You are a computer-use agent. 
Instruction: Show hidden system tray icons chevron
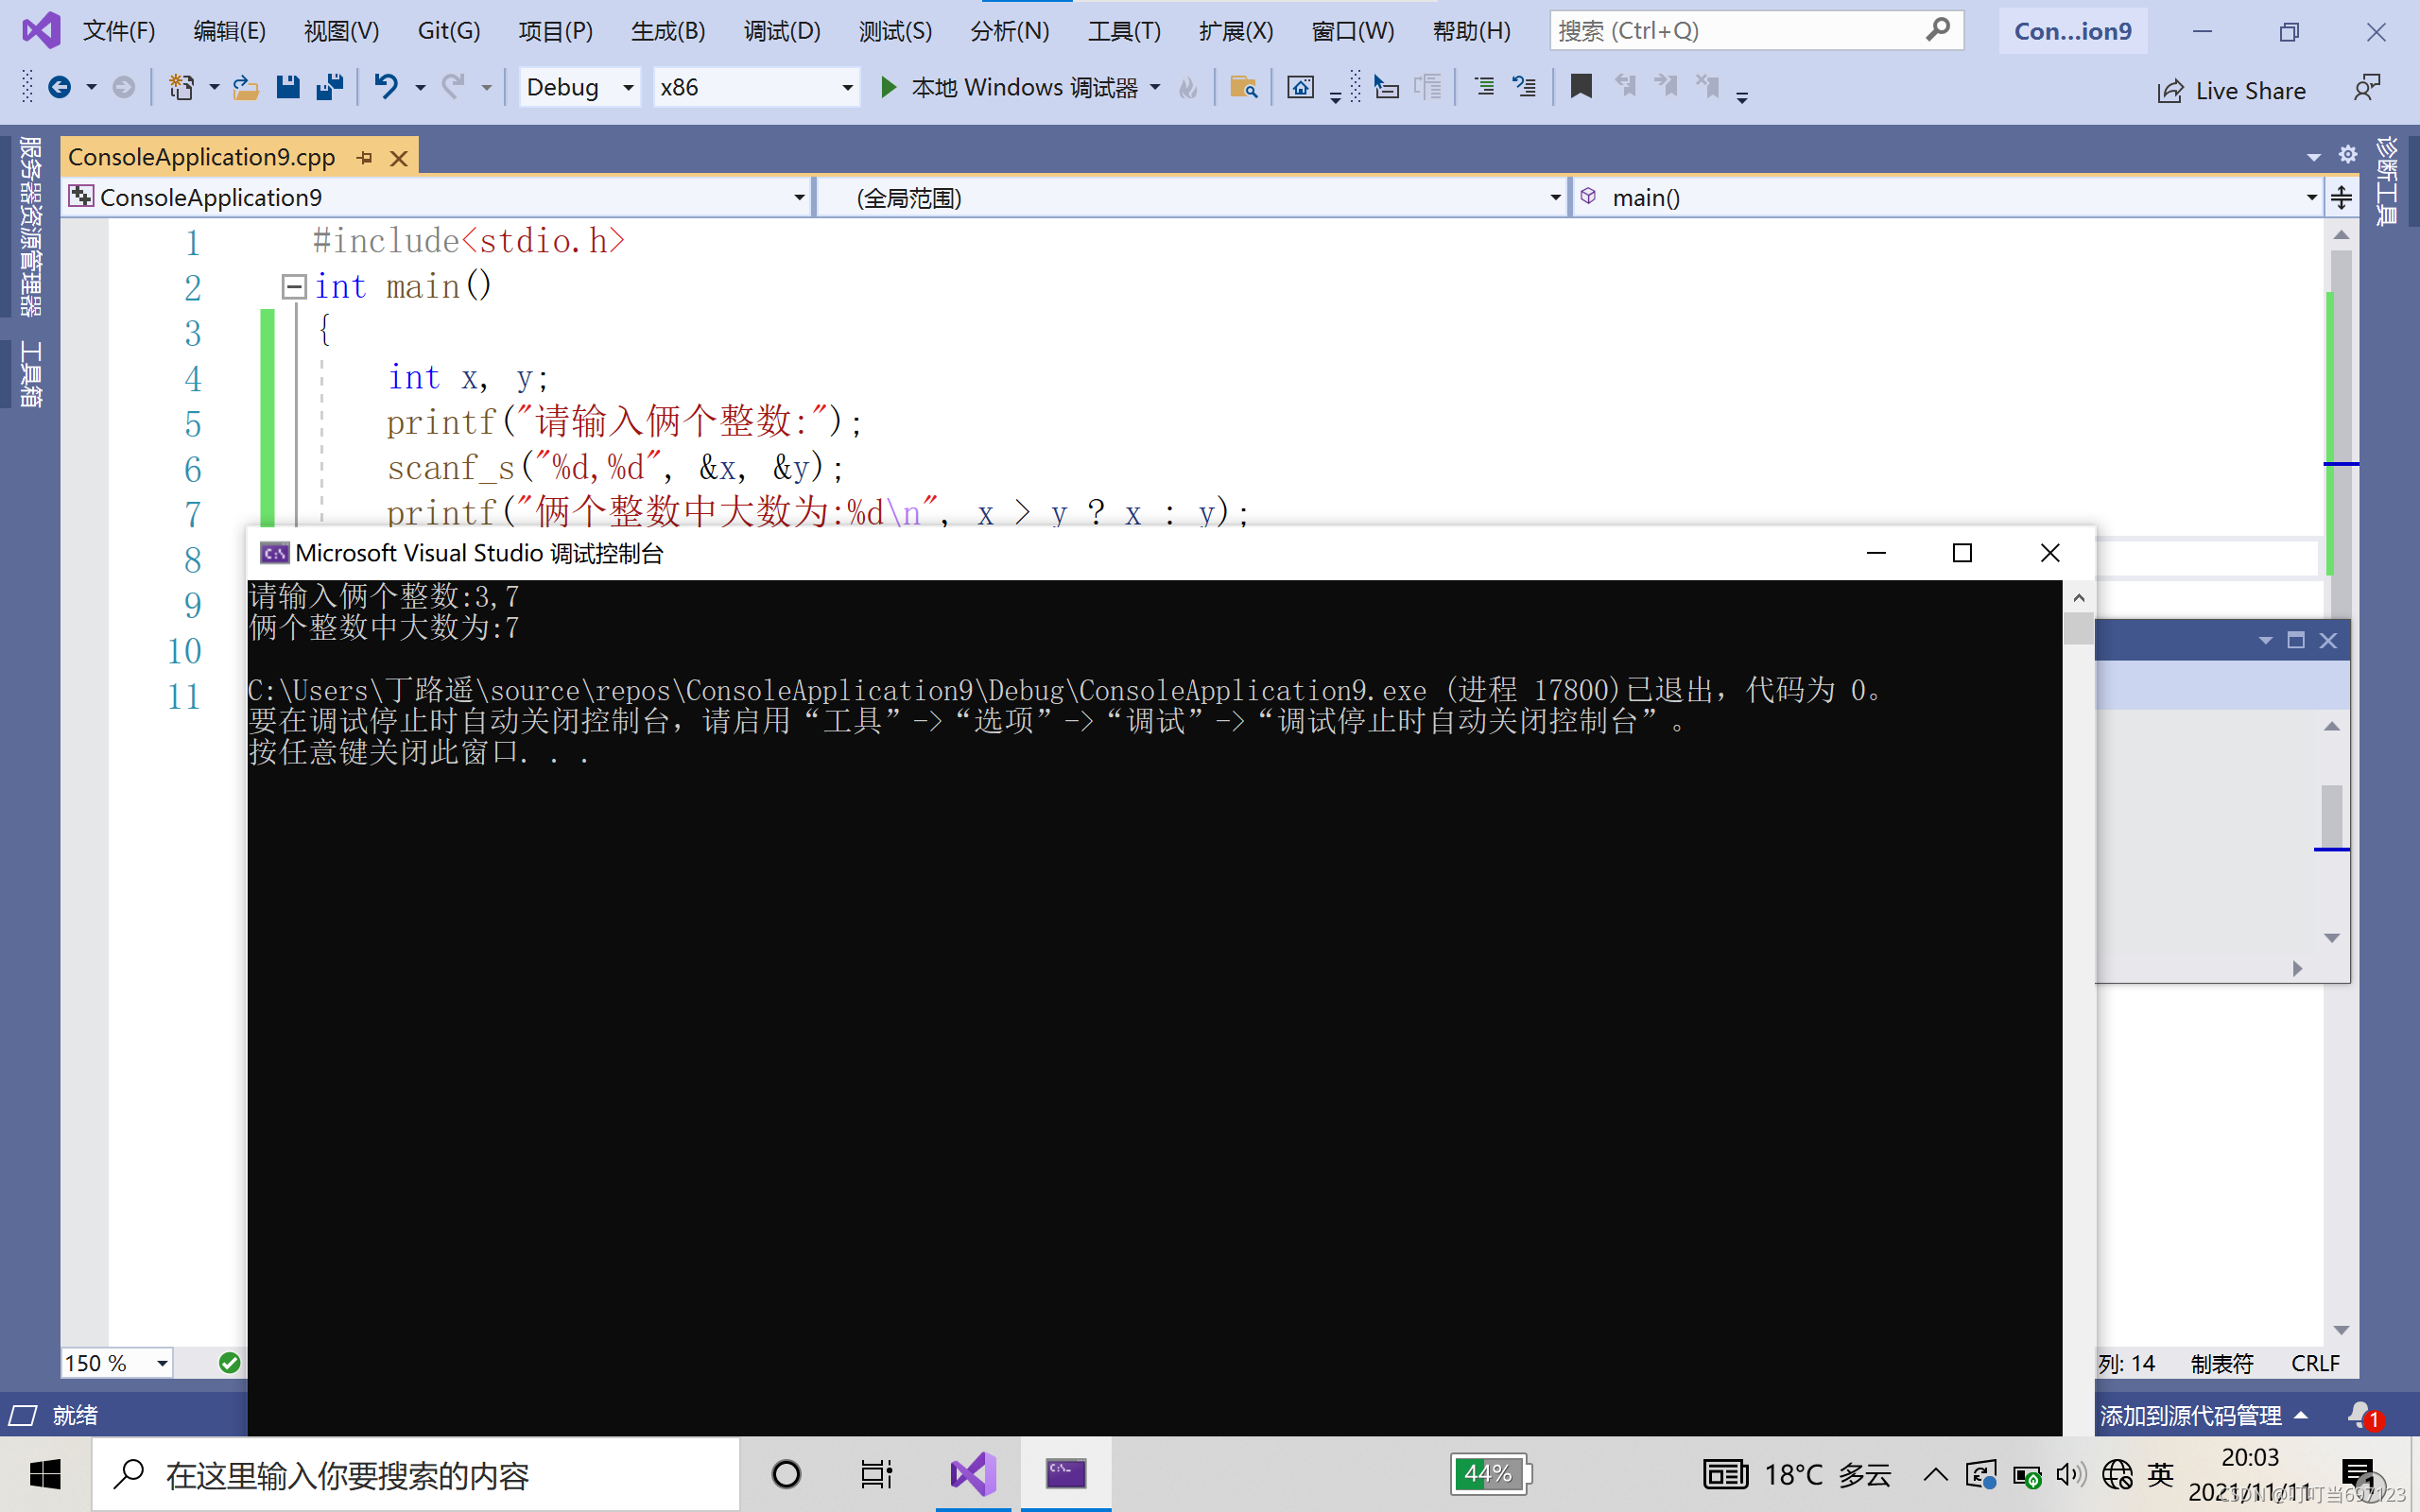click(x=1935, y=1474)
